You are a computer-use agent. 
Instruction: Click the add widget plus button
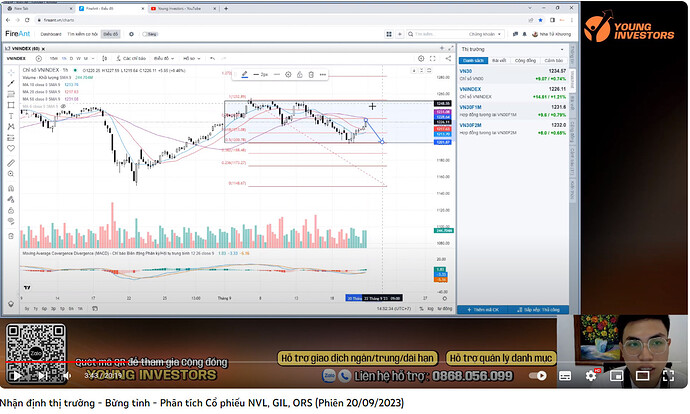(400, 34)
